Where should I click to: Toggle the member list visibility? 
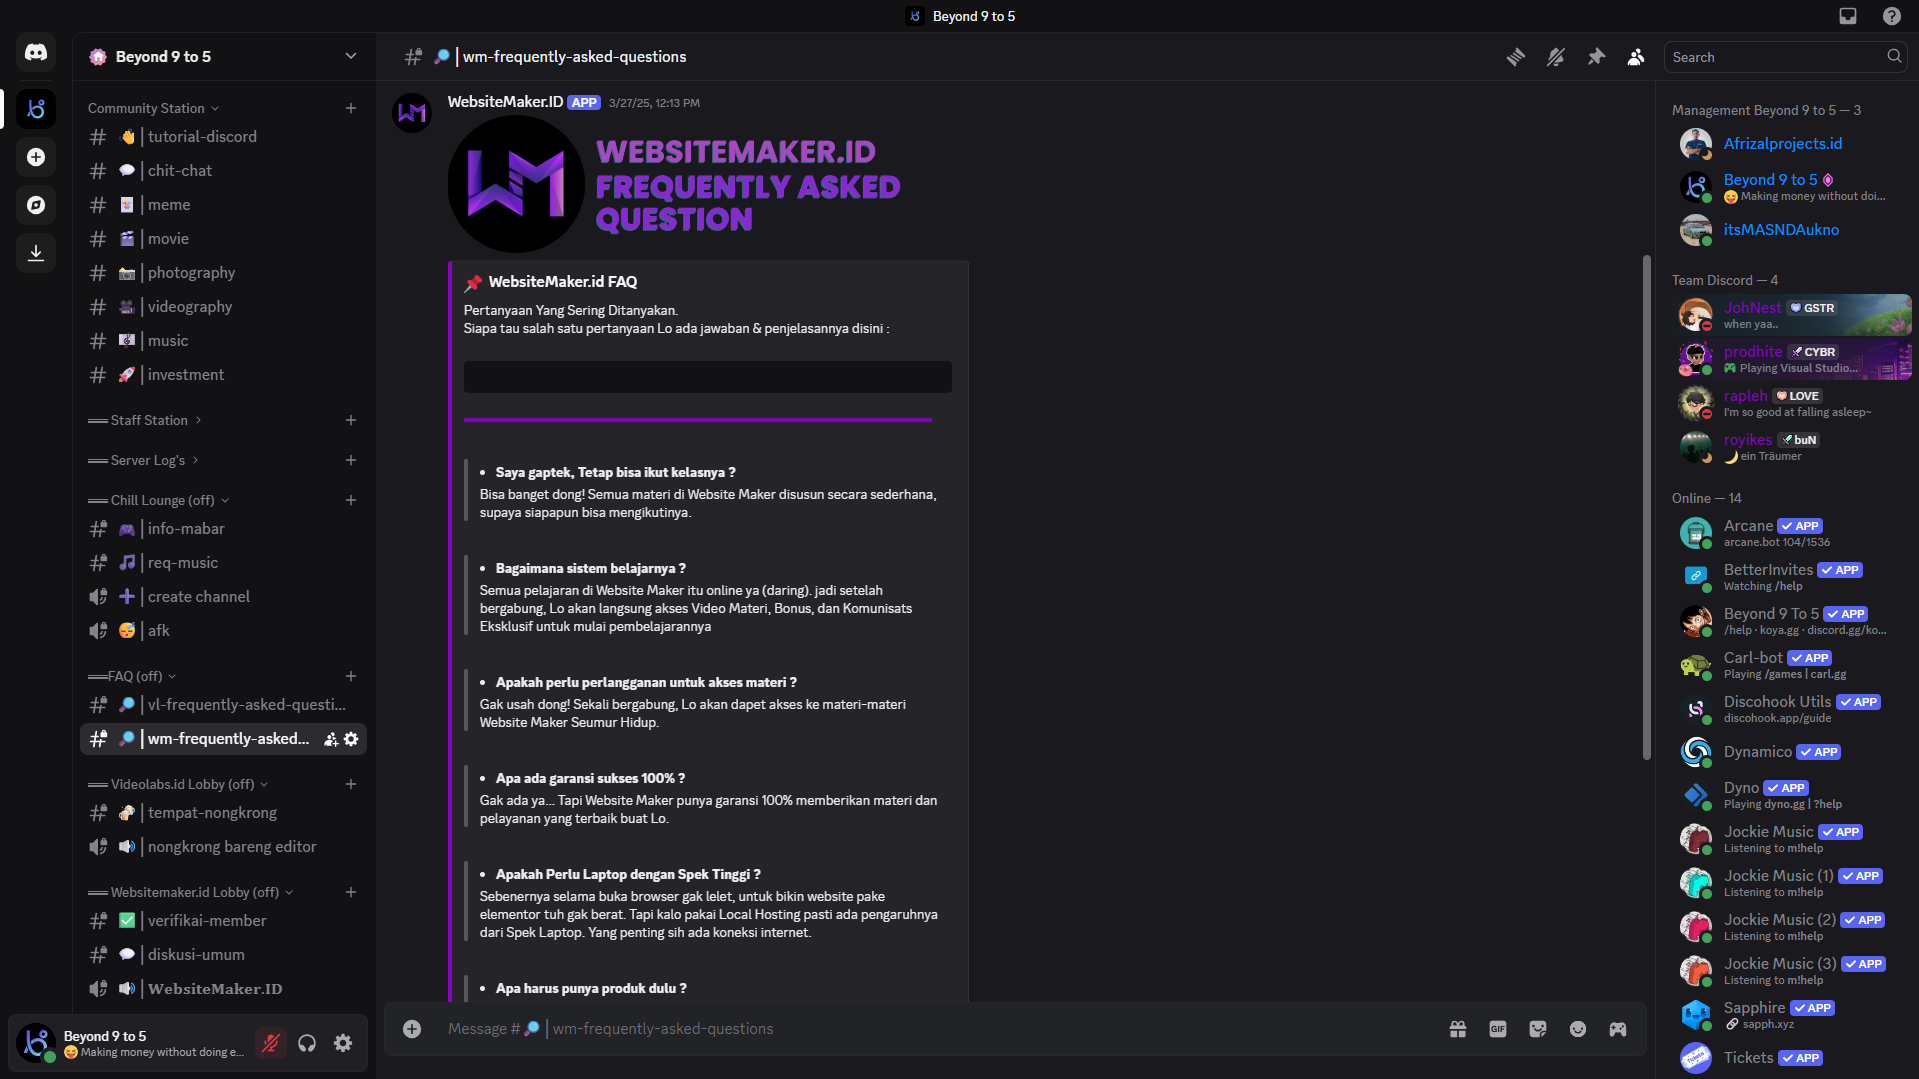tap(1636, 57)
